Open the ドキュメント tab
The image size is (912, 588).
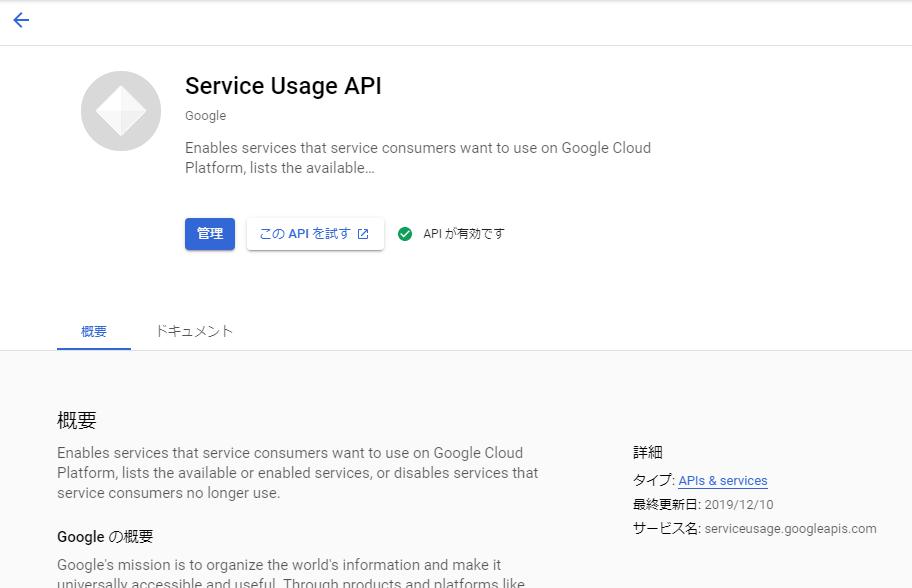[x=194, y=332]
